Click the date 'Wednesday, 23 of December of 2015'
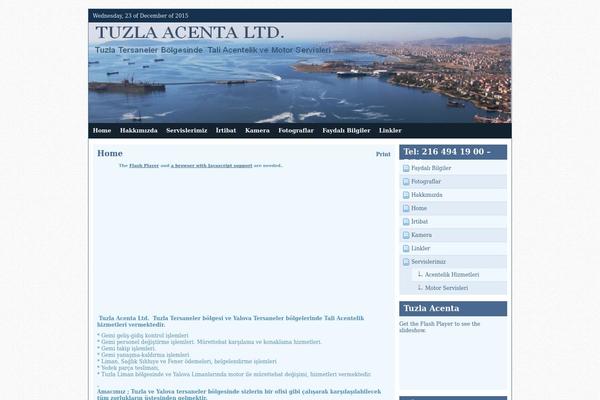This screenshot has width=600, height=400. pos(140,16)
